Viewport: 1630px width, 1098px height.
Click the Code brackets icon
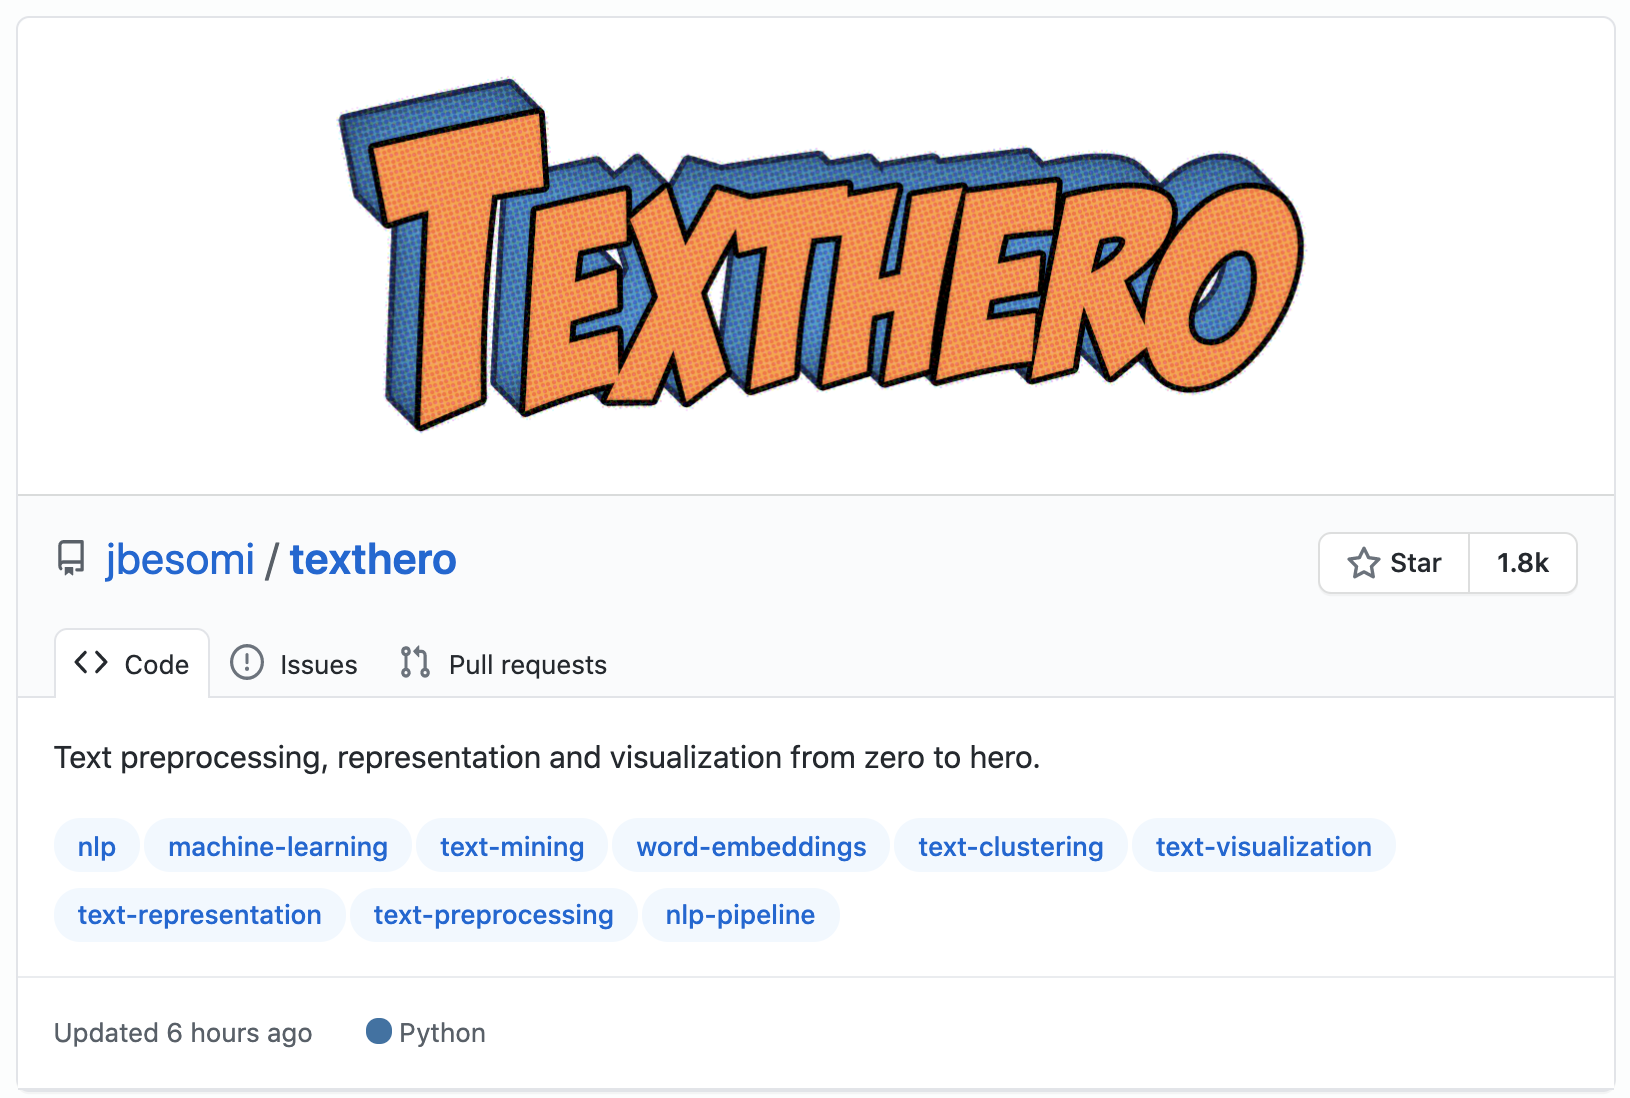point(91,663)
